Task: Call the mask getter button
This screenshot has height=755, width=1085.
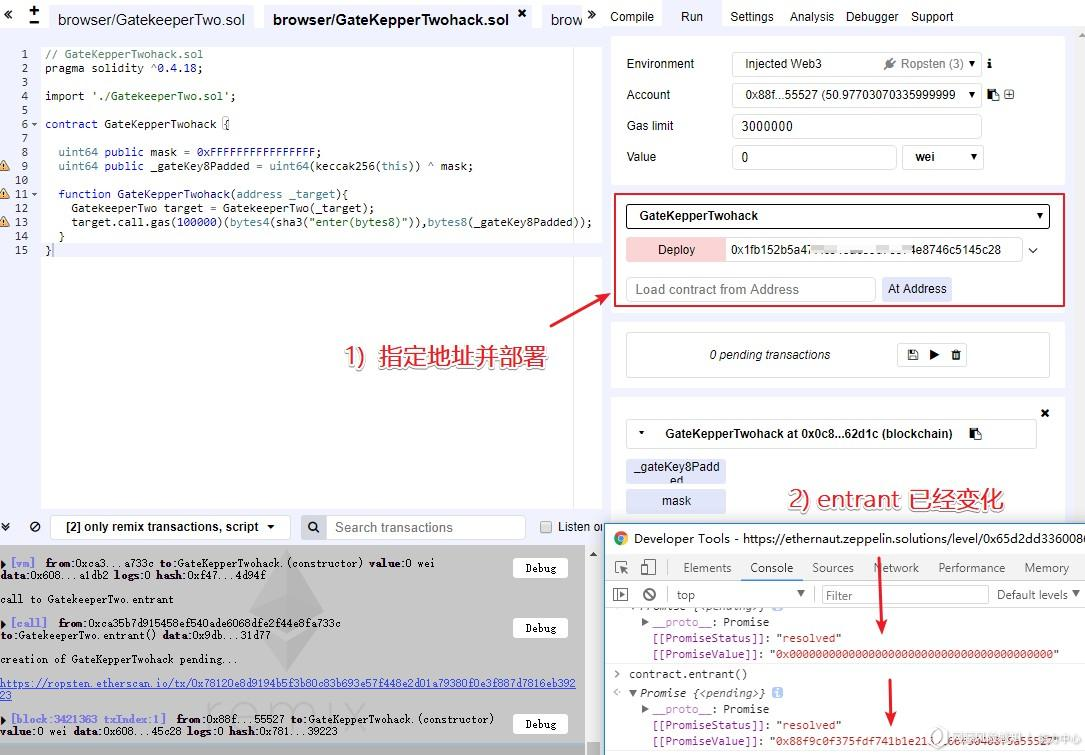Action: click(x=676, y=501)
